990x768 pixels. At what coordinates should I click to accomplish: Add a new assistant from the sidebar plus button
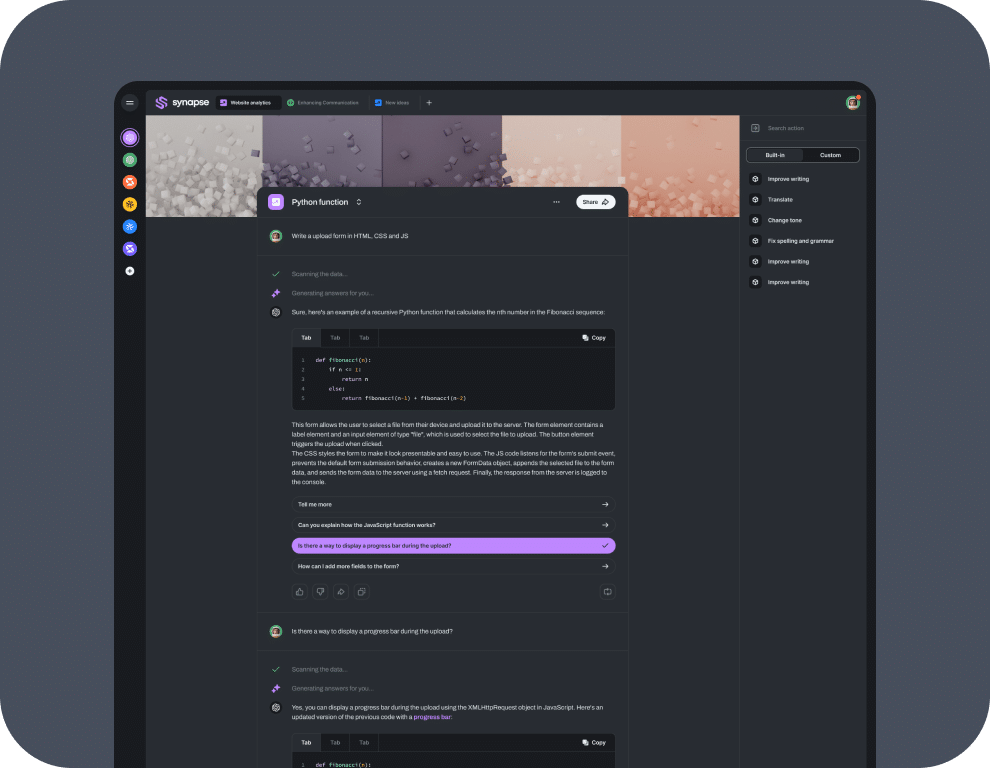pos(130,271)
